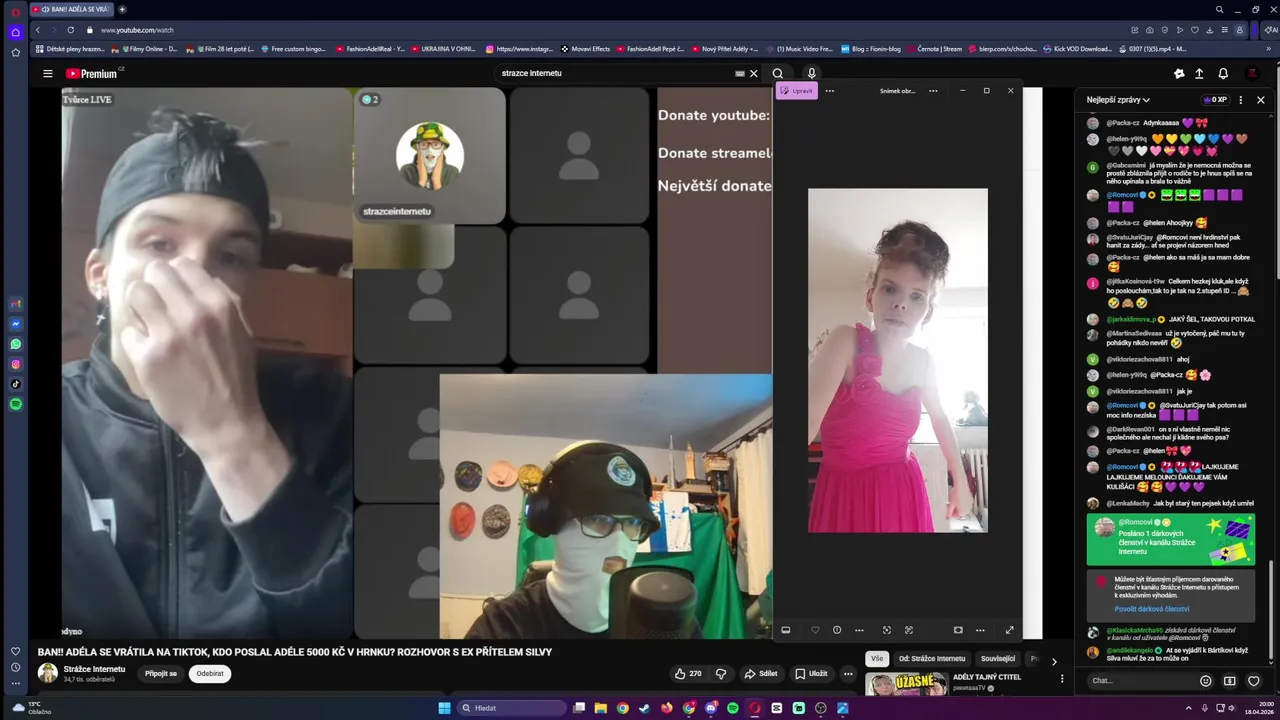Like the video with thumbs up 270
The image size is (1280, 720).
(689, 673)
